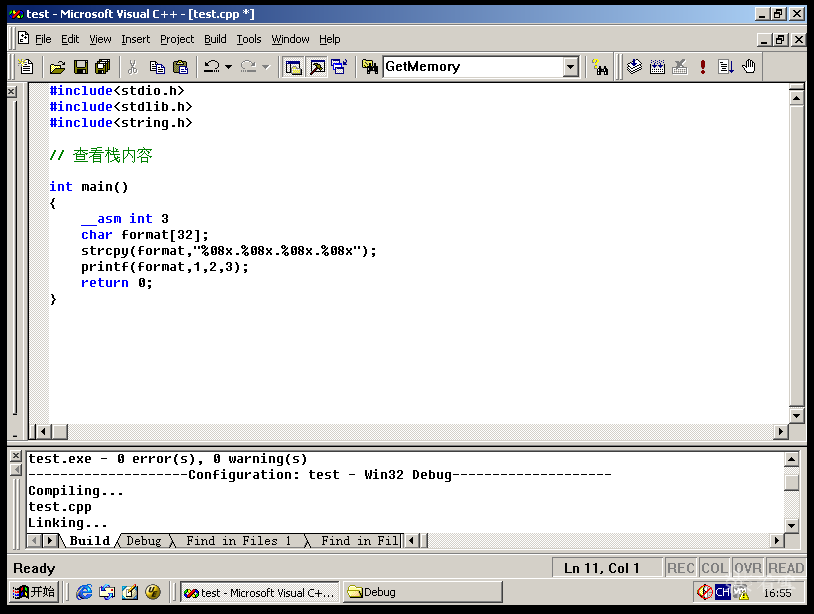The width and height of the screenshot is (814, 614).
Task: Click the Compile icon in build toolbar
Action: pos(634,67)
